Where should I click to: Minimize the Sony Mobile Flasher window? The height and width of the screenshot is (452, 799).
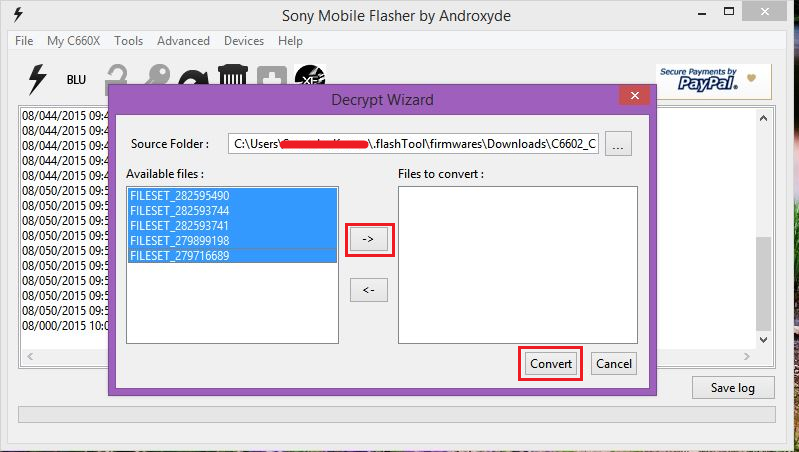tap(703, 12)
